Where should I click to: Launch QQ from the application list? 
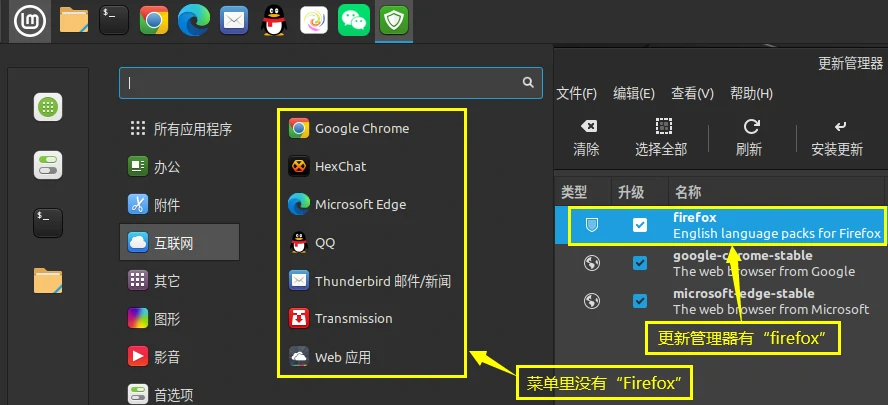[325, 242]
